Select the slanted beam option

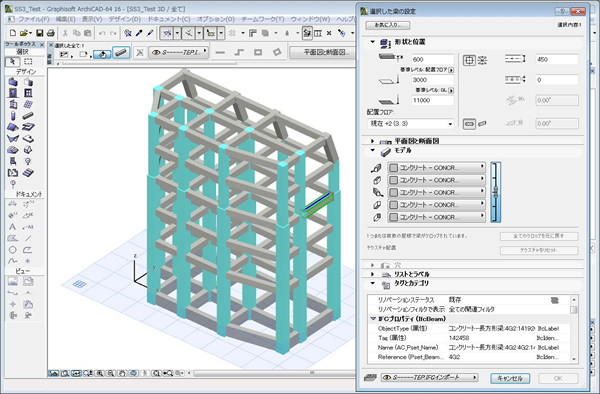coord(482,124)
